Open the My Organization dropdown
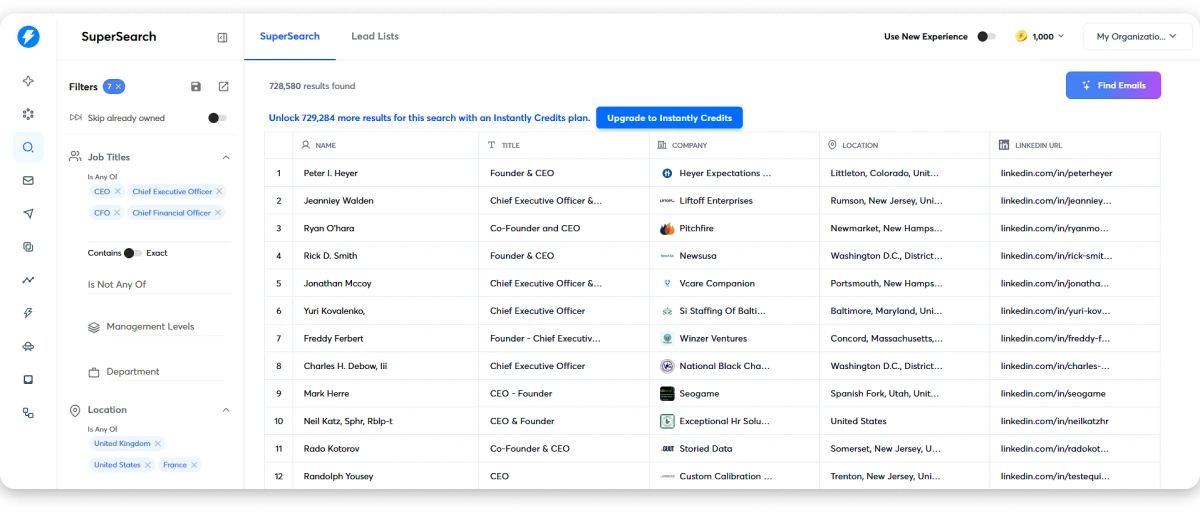The image size is (1200, 512). [x=1138, y=37]
